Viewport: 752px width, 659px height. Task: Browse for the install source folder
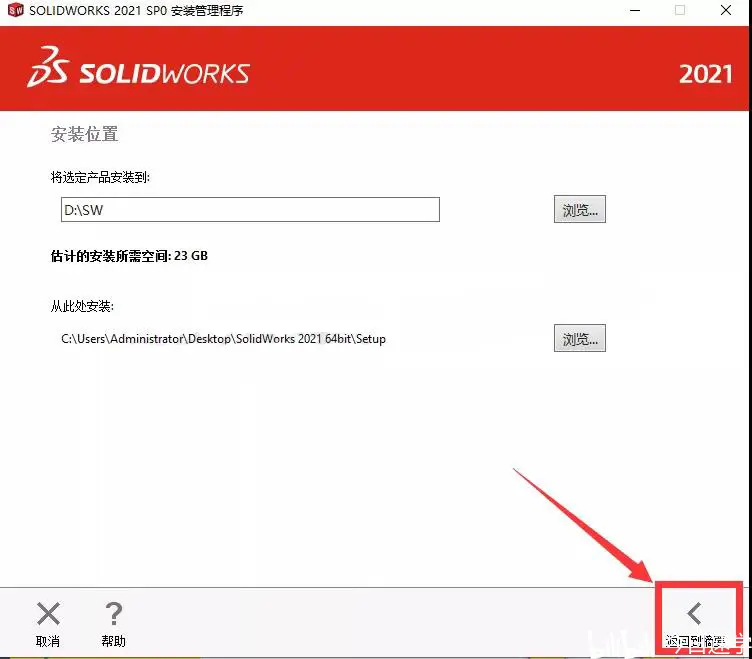coord(579,338)
